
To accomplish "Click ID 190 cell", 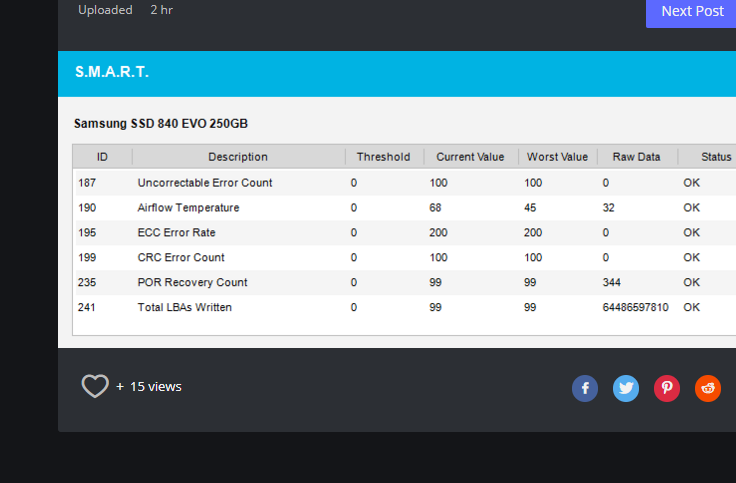I will pyautogui.click(x=87, y=207).
